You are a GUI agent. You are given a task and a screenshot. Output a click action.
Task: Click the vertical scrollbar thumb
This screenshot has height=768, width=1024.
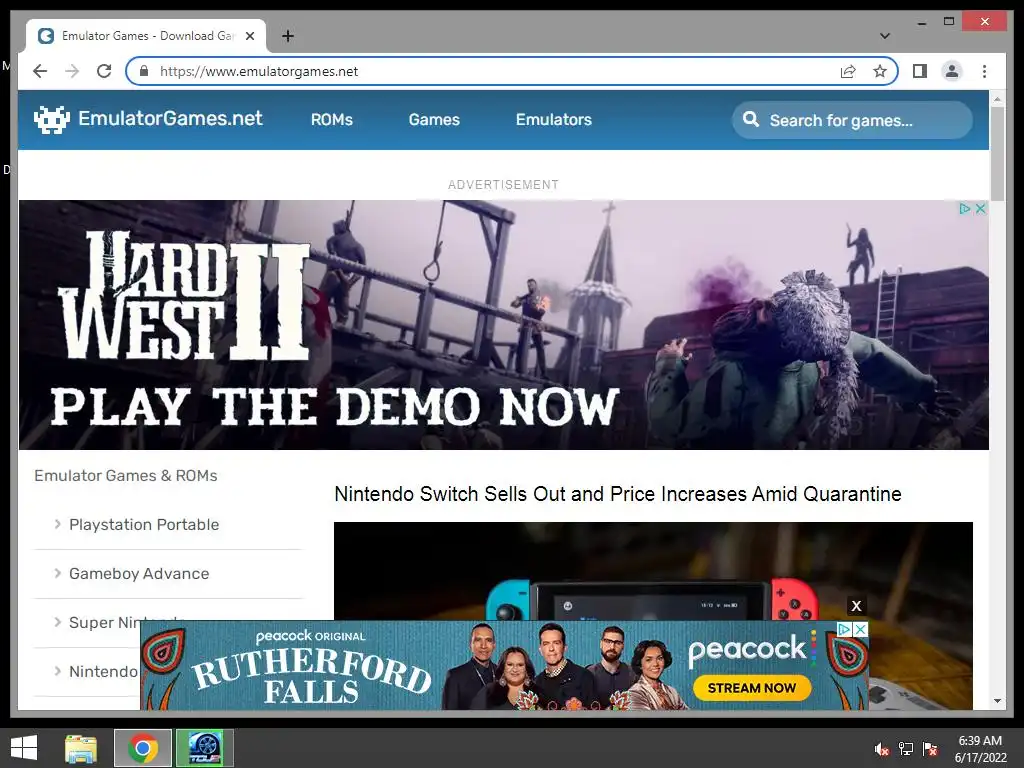coord(997,153)
